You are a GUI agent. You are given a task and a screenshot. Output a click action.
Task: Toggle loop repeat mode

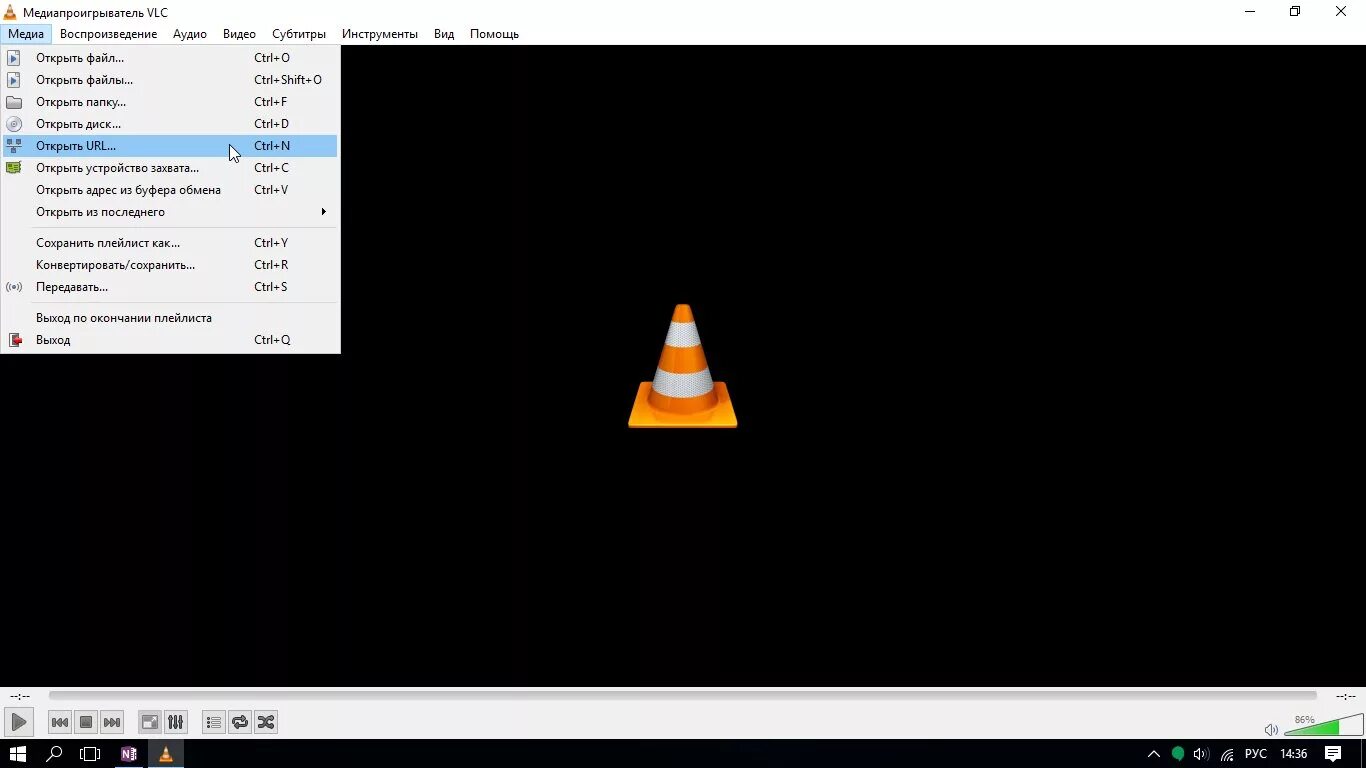click(x=240, y=722)
